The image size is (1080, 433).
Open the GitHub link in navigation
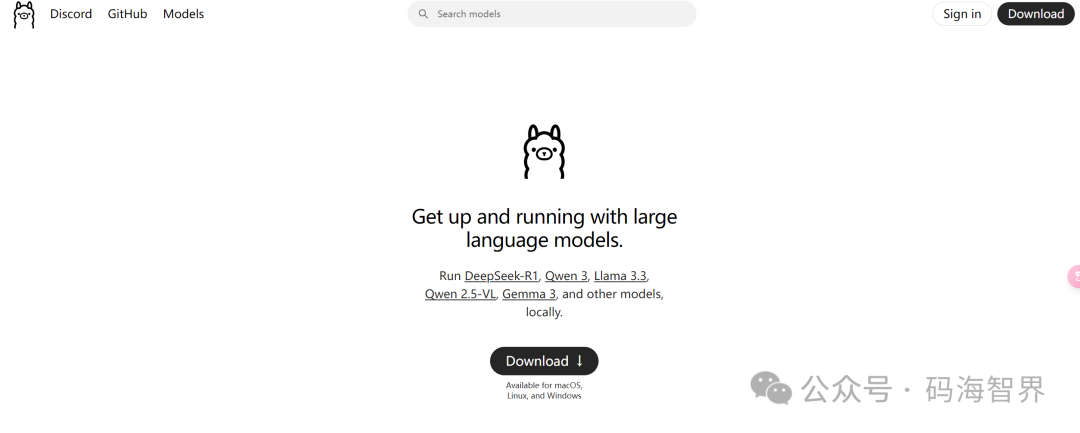click(127, 14)
